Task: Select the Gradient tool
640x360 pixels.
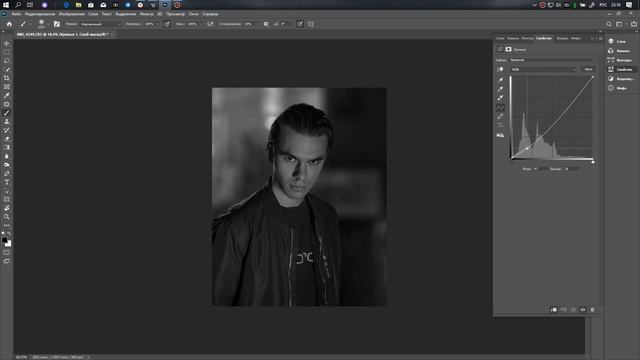Action: 7,147
